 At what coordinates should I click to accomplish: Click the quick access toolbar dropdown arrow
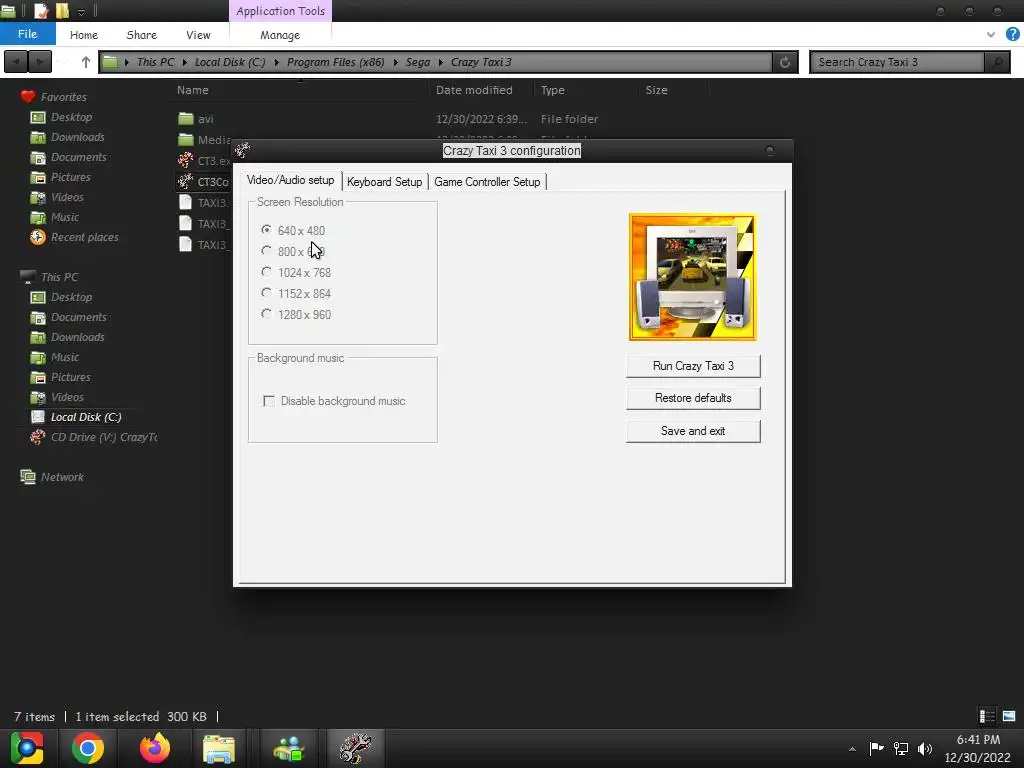[x=81, y=11]
